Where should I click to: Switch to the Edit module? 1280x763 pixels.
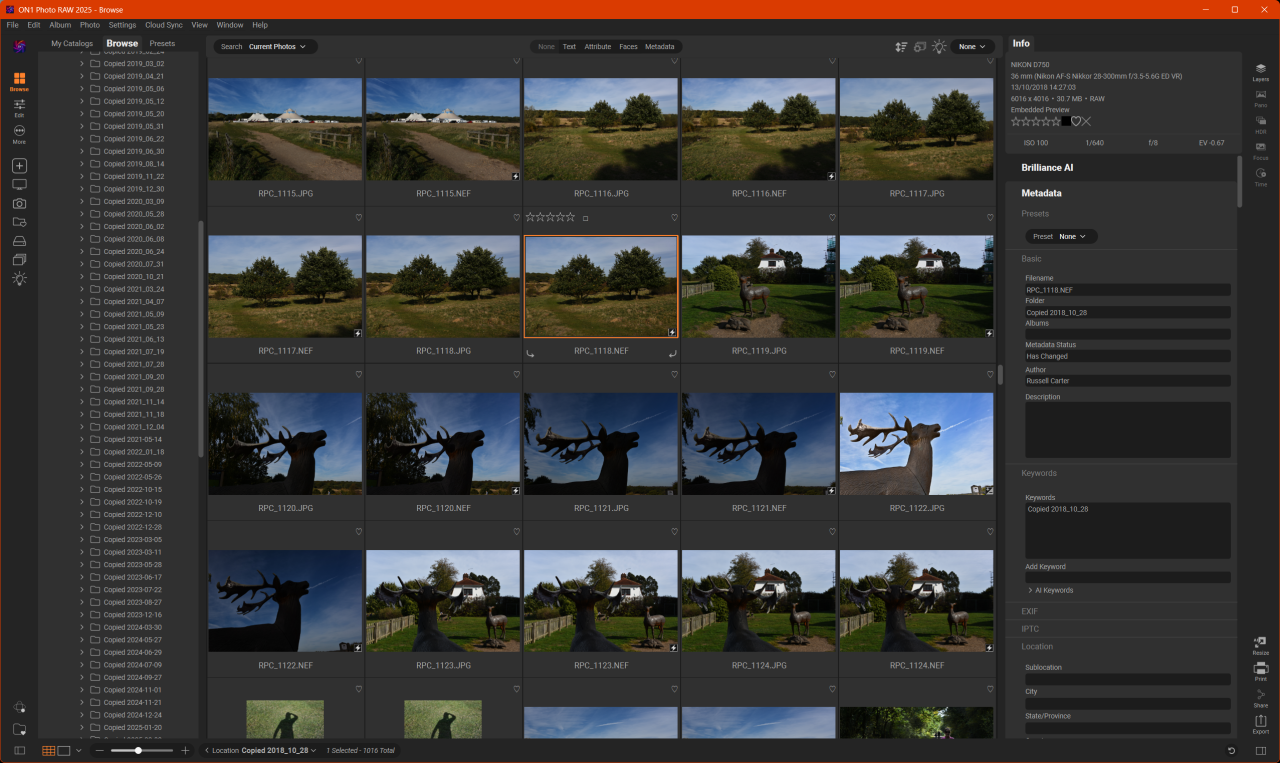19,107
